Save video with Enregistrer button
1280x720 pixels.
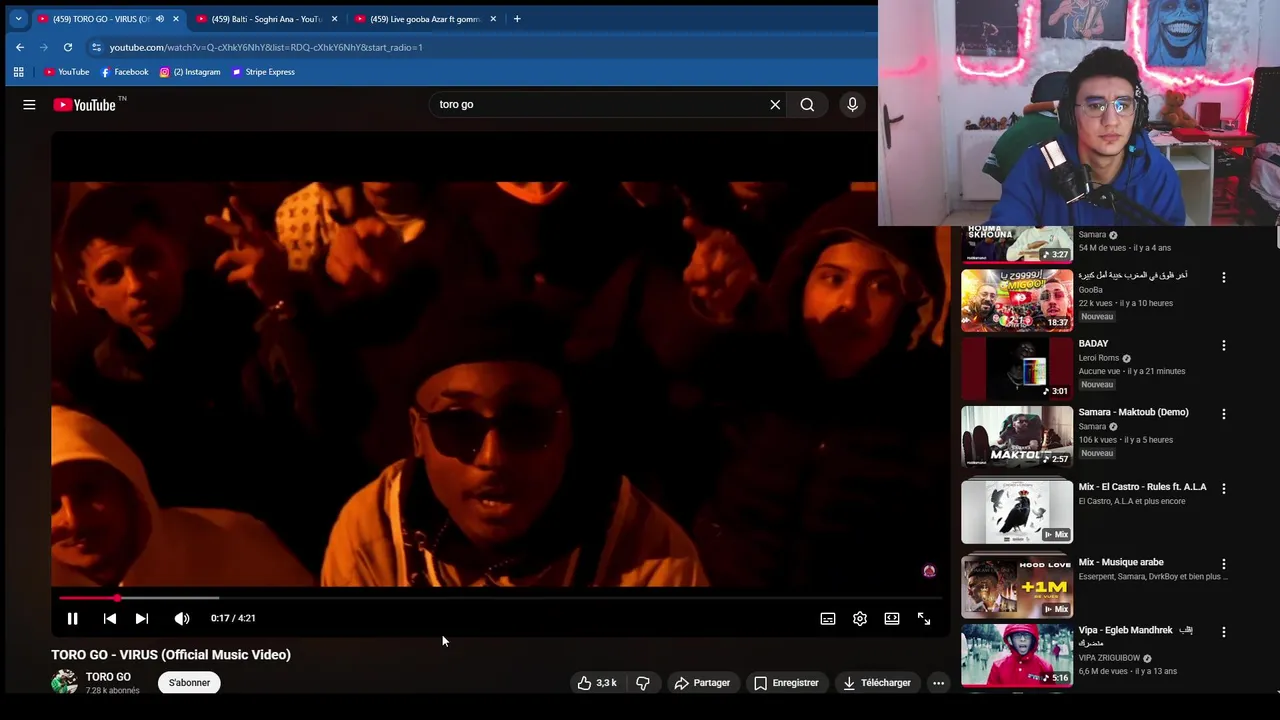786,683
